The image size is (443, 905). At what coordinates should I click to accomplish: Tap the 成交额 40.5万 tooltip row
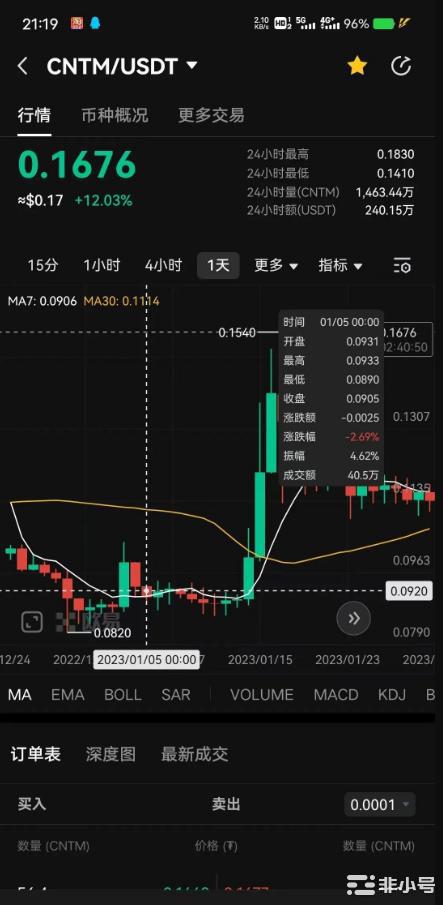point(331,476)
